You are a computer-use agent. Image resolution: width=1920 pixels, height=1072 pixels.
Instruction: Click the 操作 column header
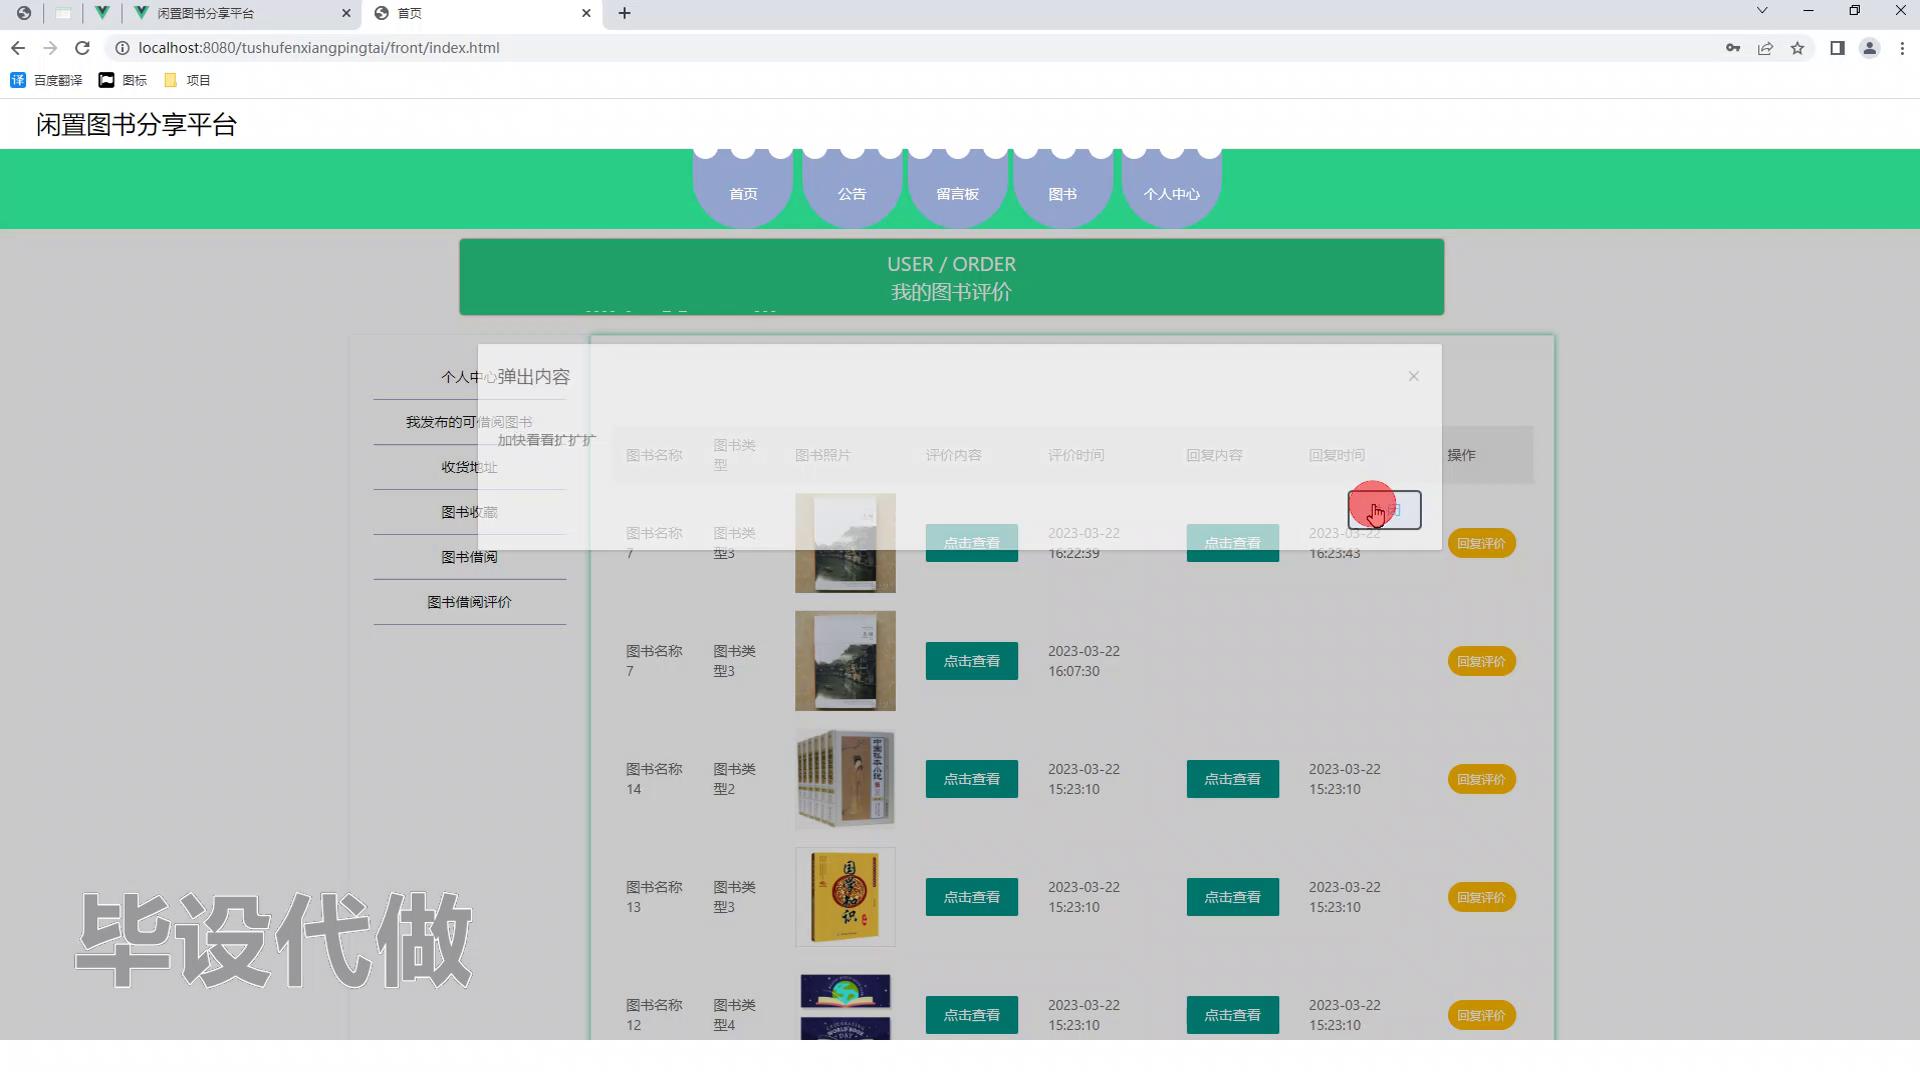(1461, 455)
